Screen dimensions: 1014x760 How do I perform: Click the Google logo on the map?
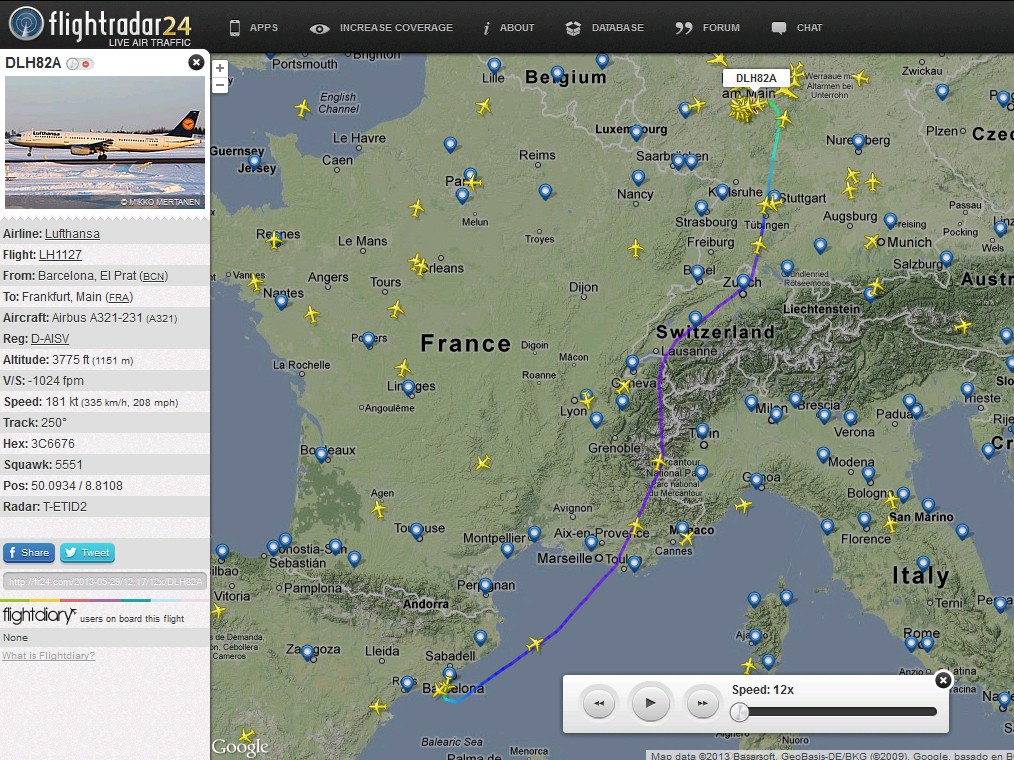click(x=239, y=747)
